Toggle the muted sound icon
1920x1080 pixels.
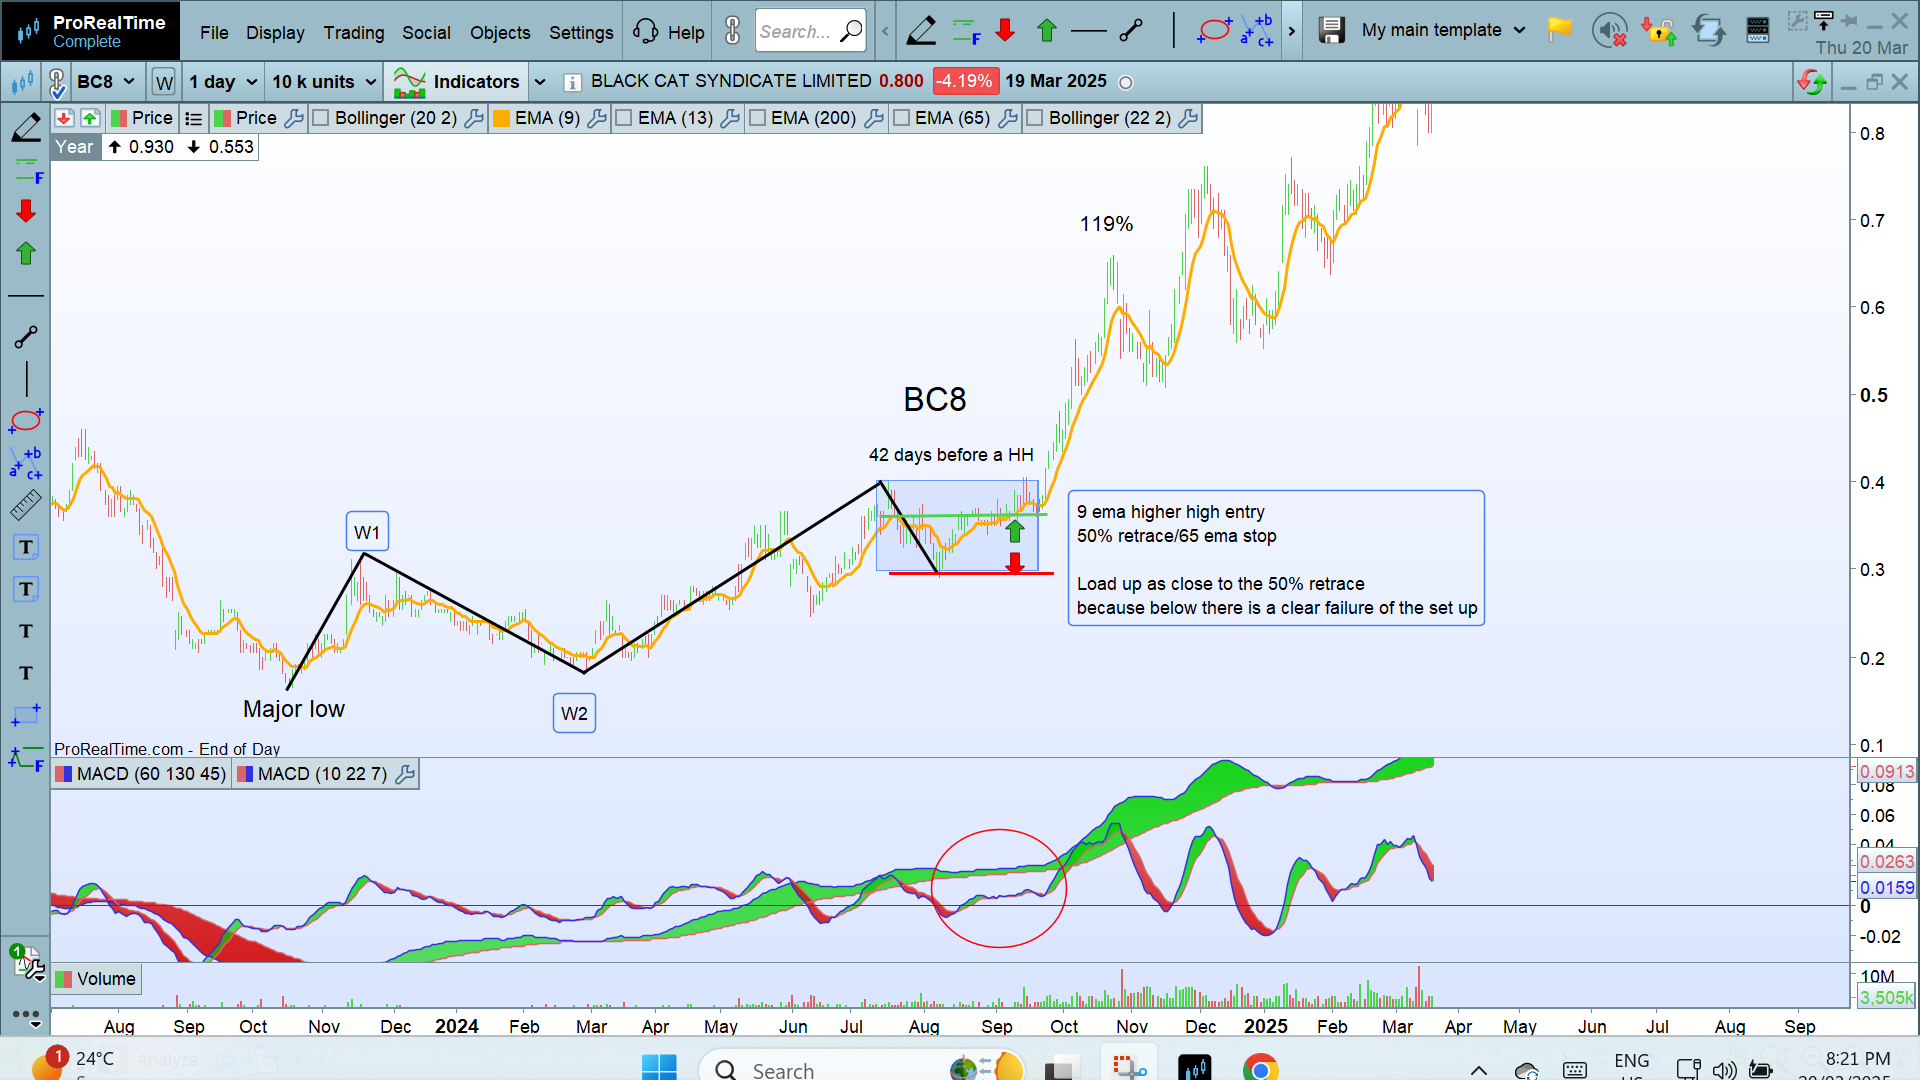click(1609, 31)
